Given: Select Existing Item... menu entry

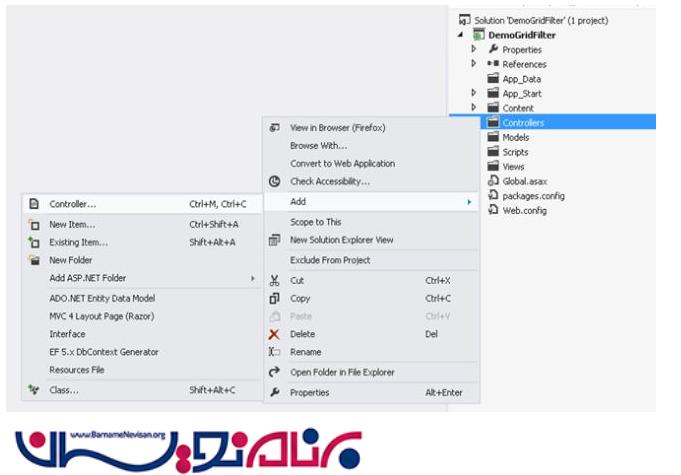Looking at the screenshot, I should pos(142,242).
